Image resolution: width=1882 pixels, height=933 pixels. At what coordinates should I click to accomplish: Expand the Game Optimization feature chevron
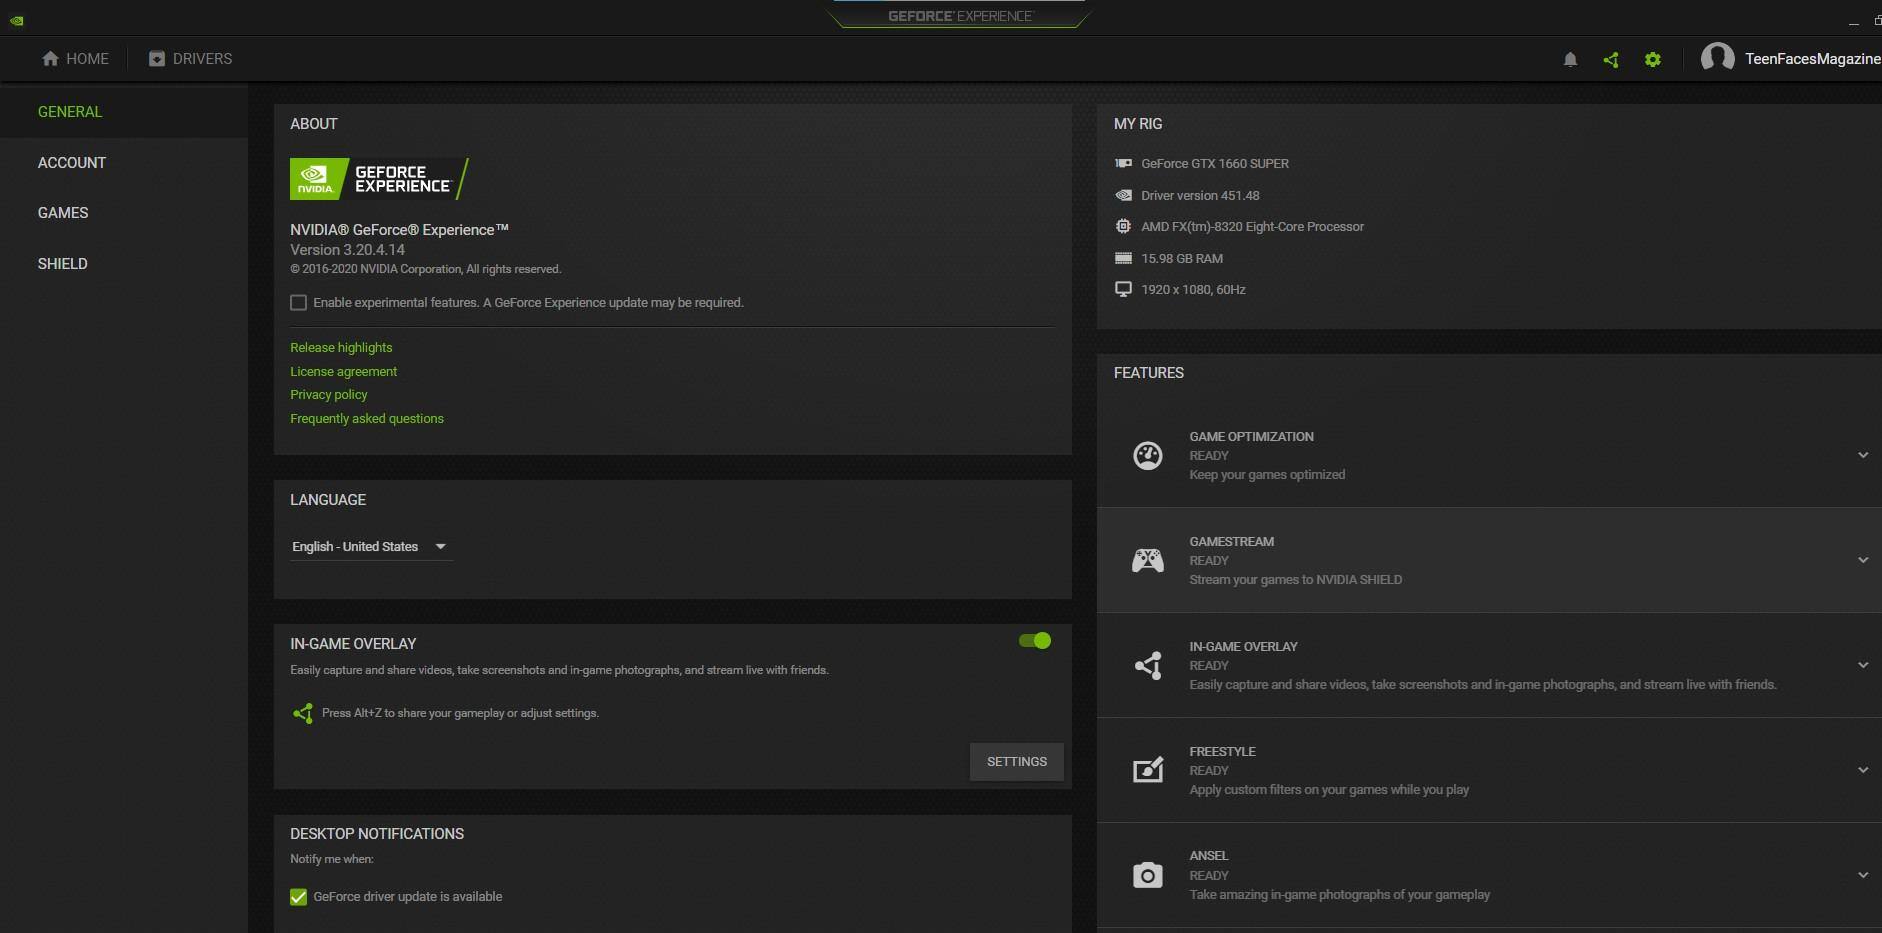point(1863,456)
